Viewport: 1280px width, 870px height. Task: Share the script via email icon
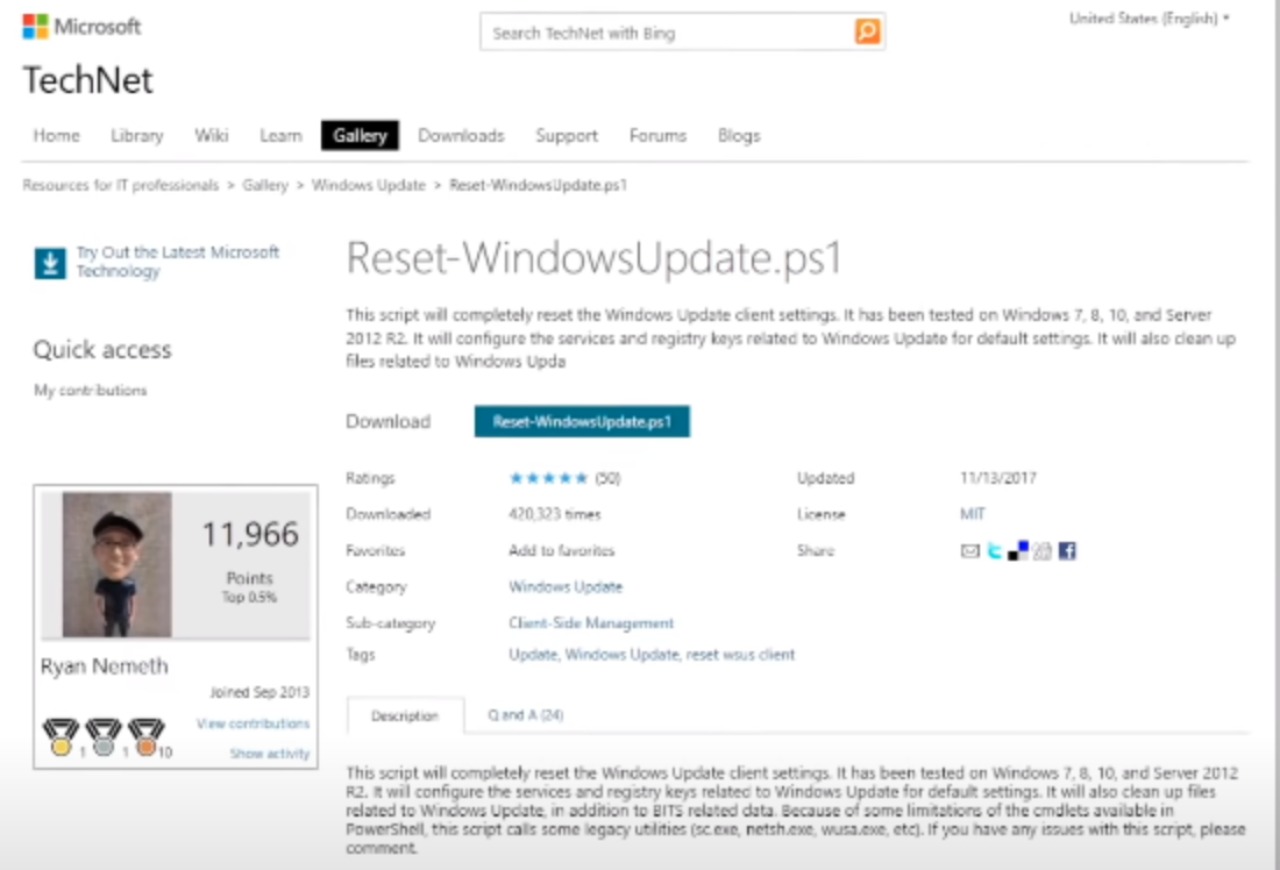tap(970, 551)
